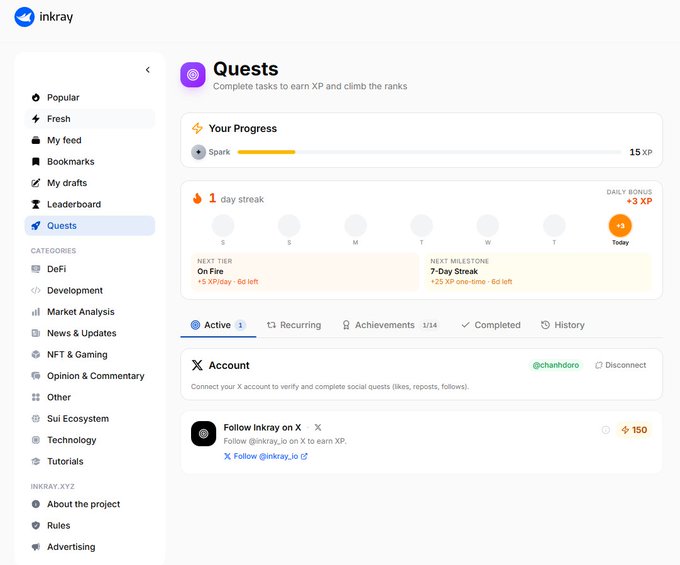Click the Monday streak circle
Screen dimensions: 680x565
[356, 225]
